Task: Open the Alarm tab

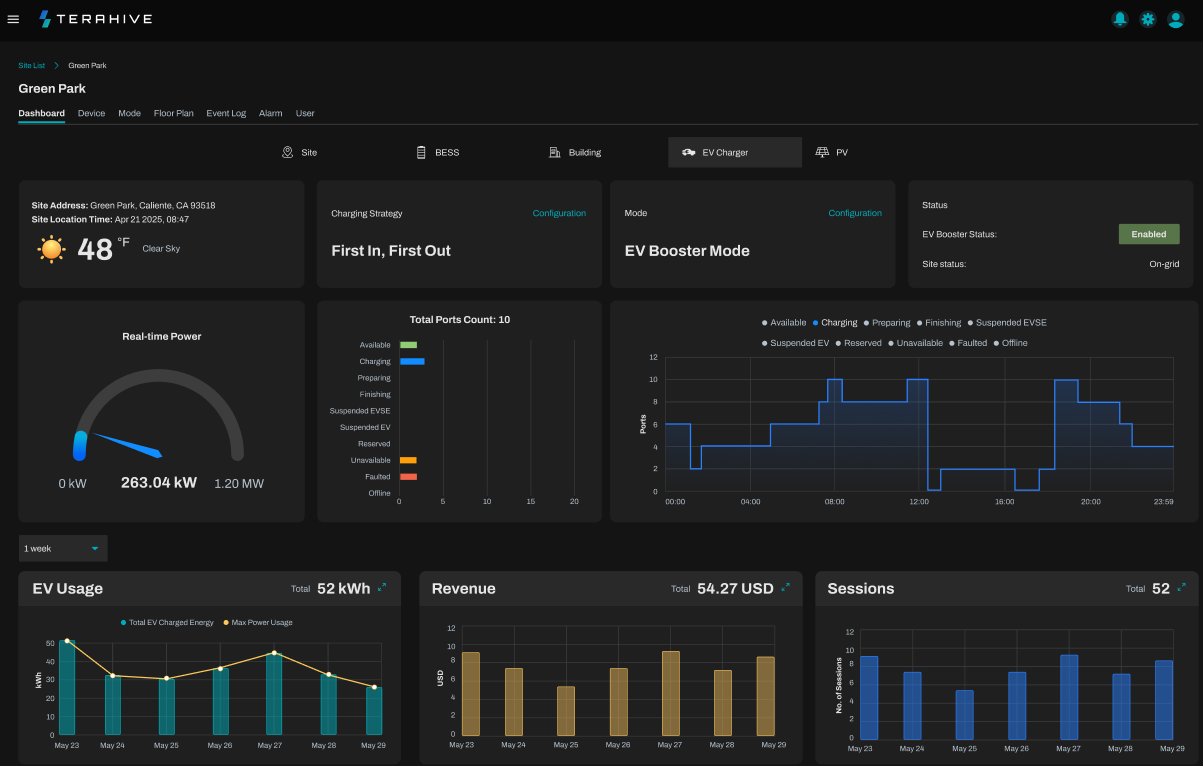Action: (x=271, y=113)
